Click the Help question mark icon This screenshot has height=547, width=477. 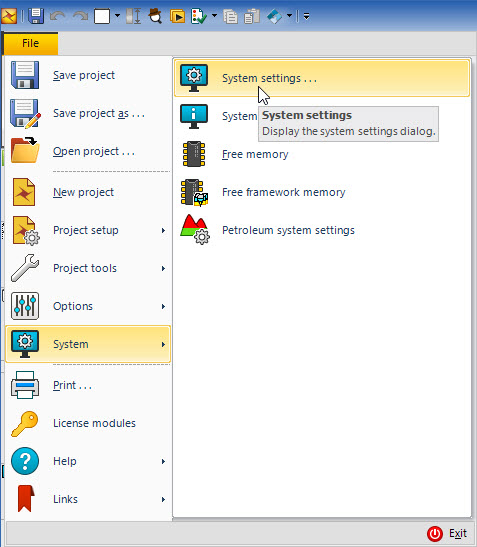point(25,461)
